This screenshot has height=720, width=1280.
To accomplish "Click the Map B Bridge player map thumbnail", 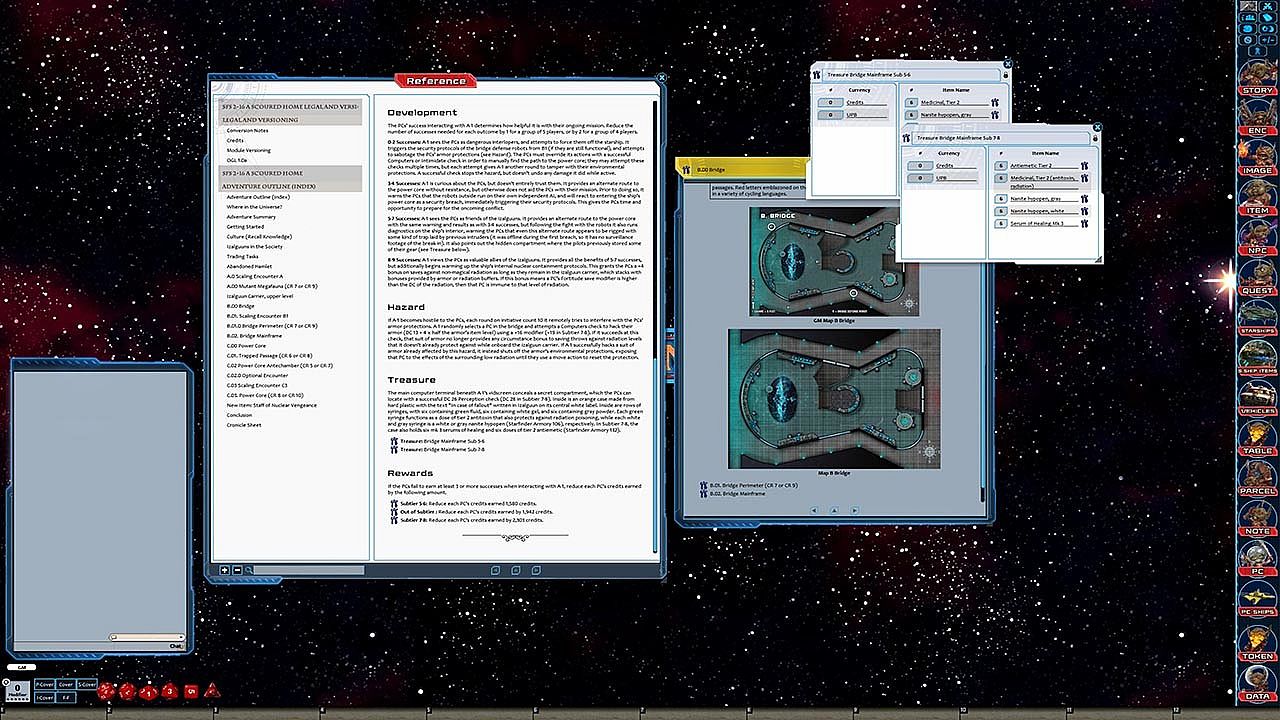I will point(833,398).
